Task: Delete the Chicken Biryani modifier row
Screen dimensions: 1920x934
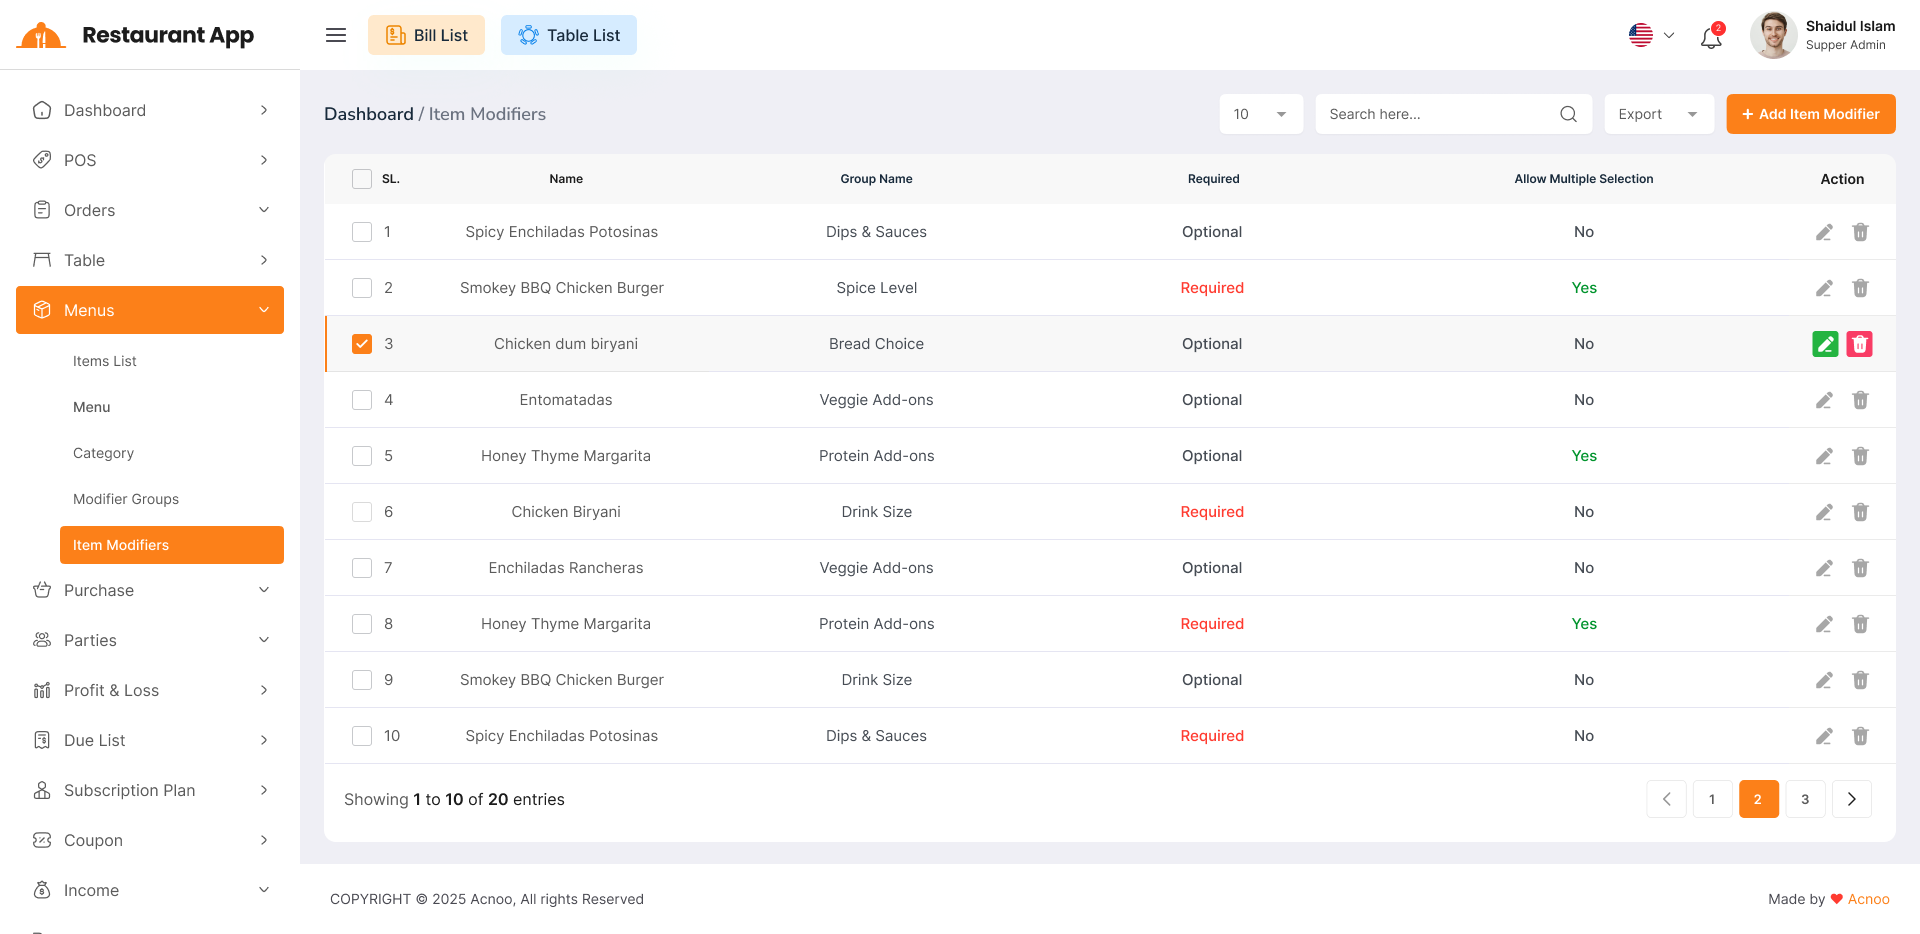Action: point(1860,512)
